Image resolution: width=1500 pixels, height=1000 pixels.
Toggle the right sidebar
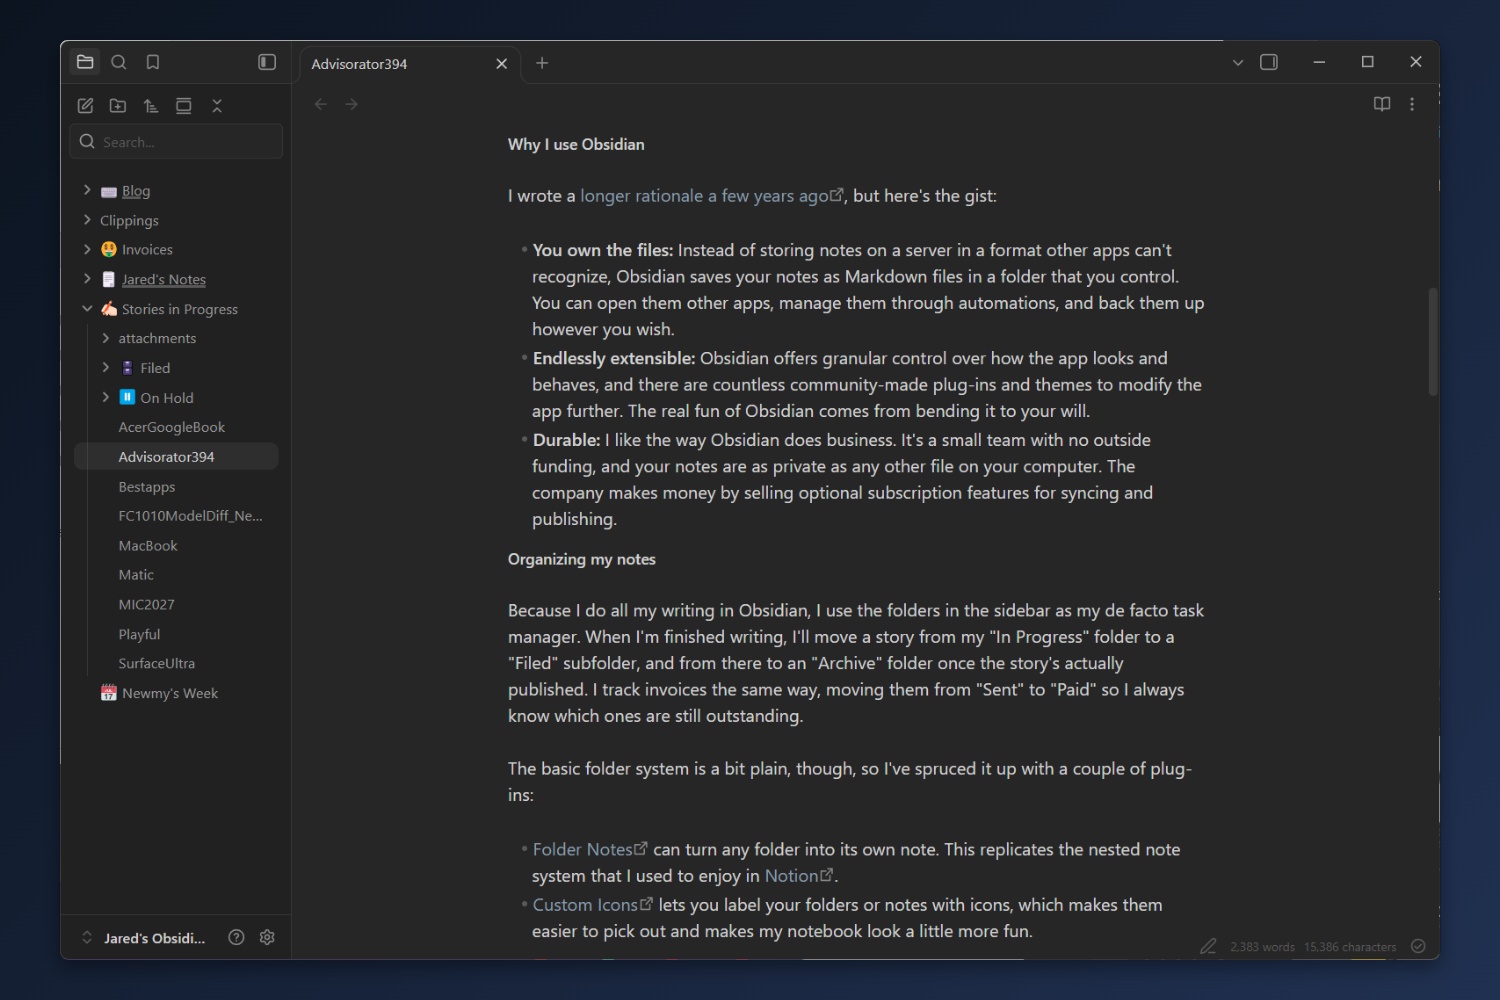coord(1269,62)
